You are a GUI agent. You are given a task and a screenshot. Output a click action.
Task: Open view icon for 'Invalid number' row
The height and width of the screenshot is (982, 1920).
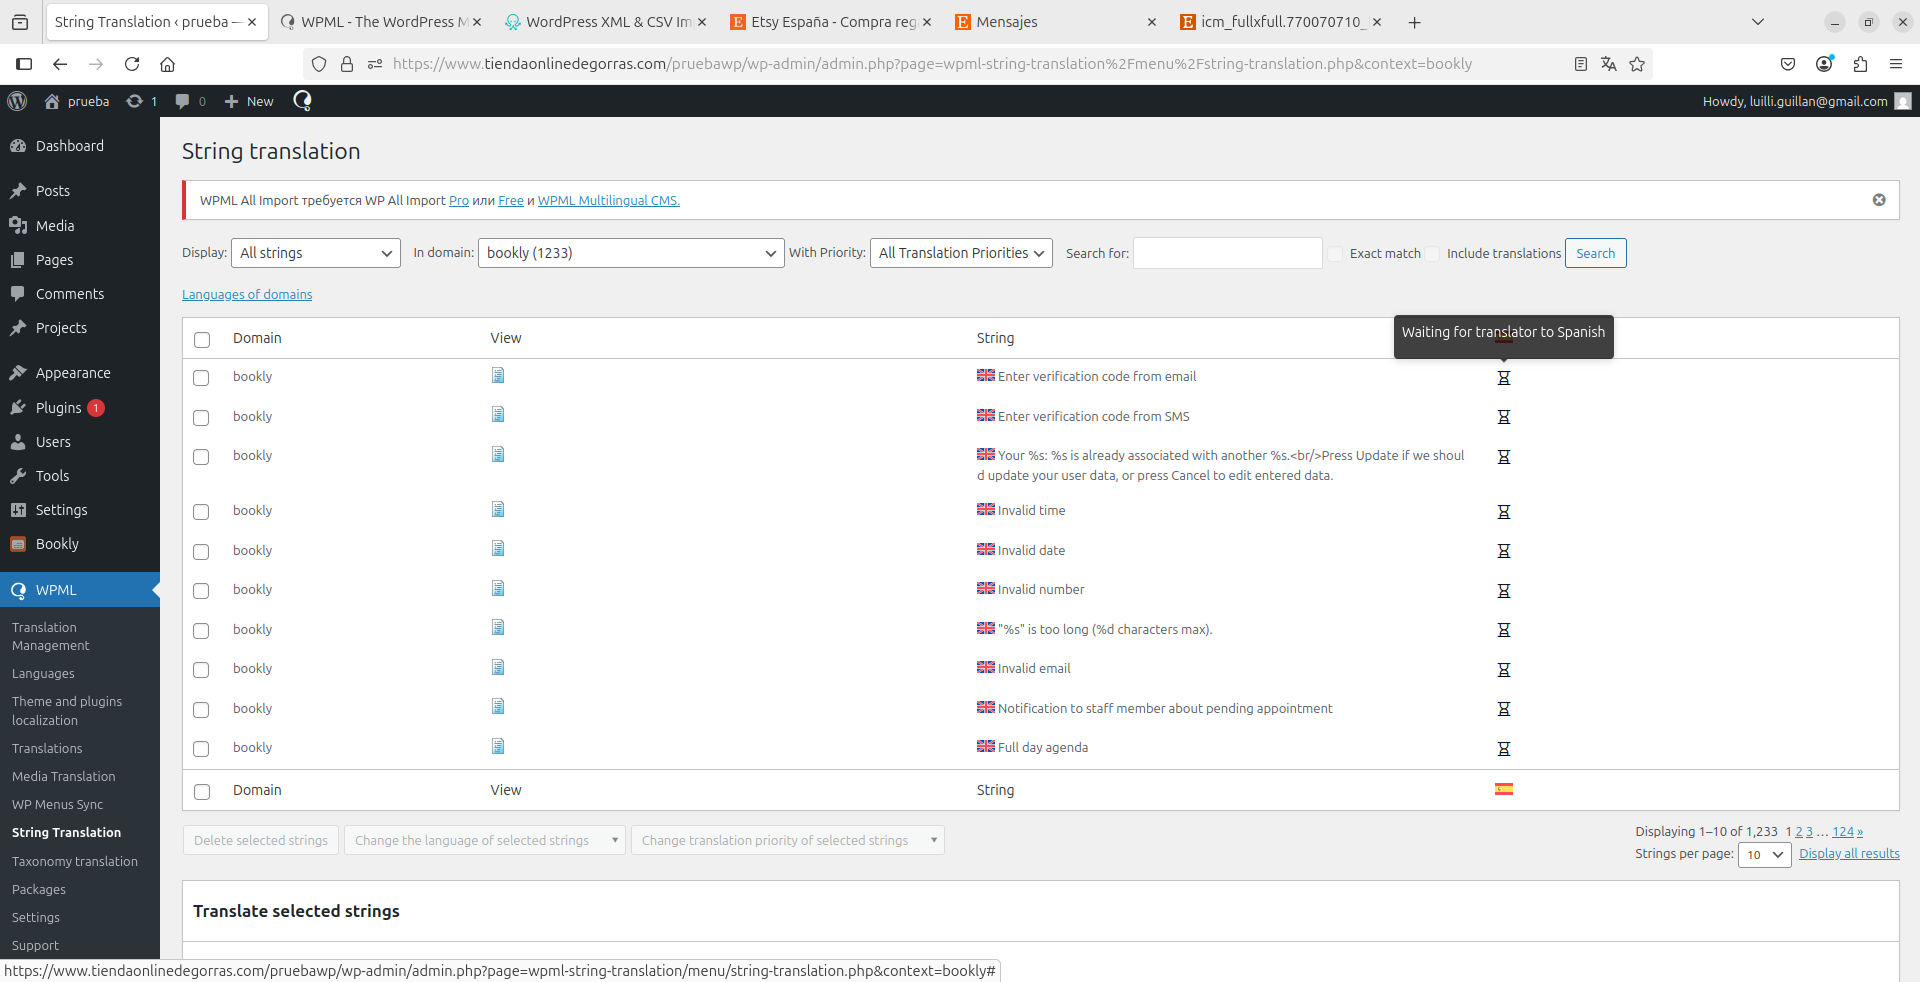pos(498,588)
